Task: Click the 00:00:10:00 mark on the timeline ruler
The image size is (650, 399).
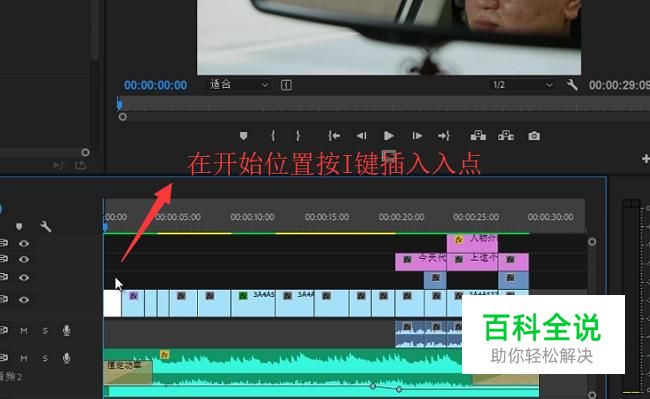Action: click(x=252, y=217)
